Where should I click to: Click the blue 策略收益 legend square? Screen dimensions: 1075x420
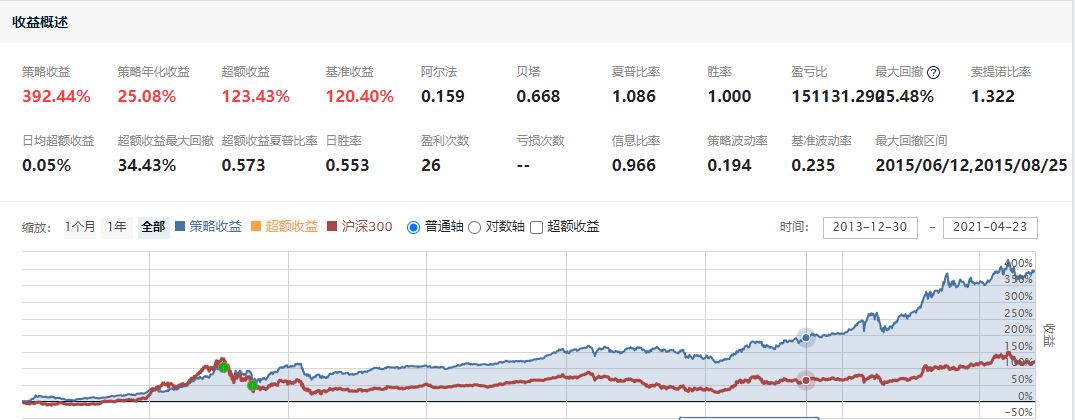pyautogui.click(x=181, y=227)
